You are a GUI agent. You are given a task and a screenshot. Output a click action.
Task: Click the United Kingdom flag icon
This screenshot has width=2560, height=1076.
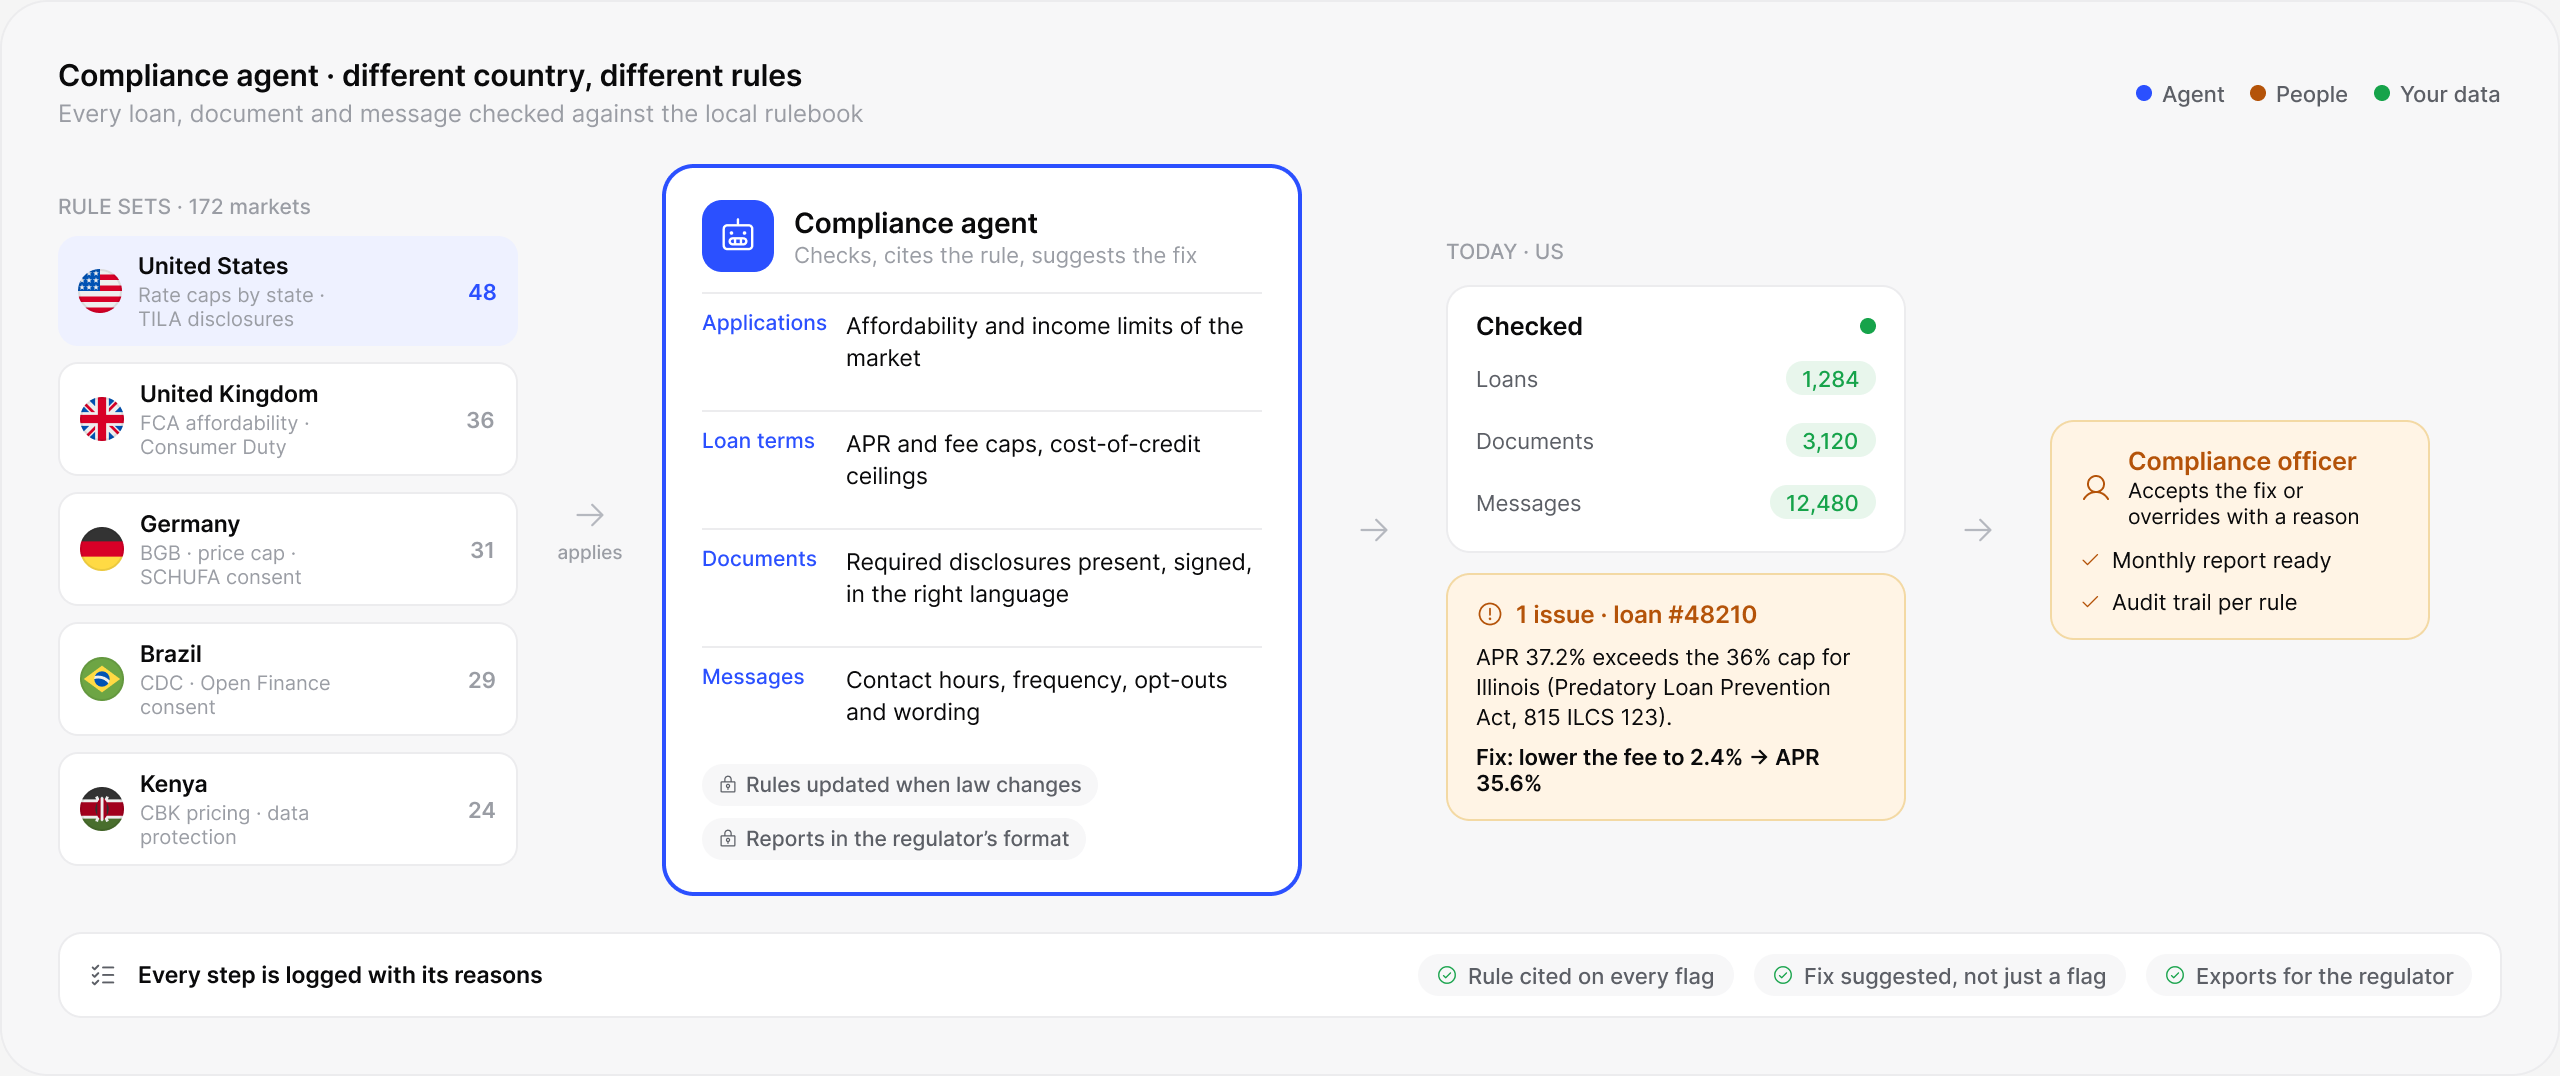click(102, 419)
